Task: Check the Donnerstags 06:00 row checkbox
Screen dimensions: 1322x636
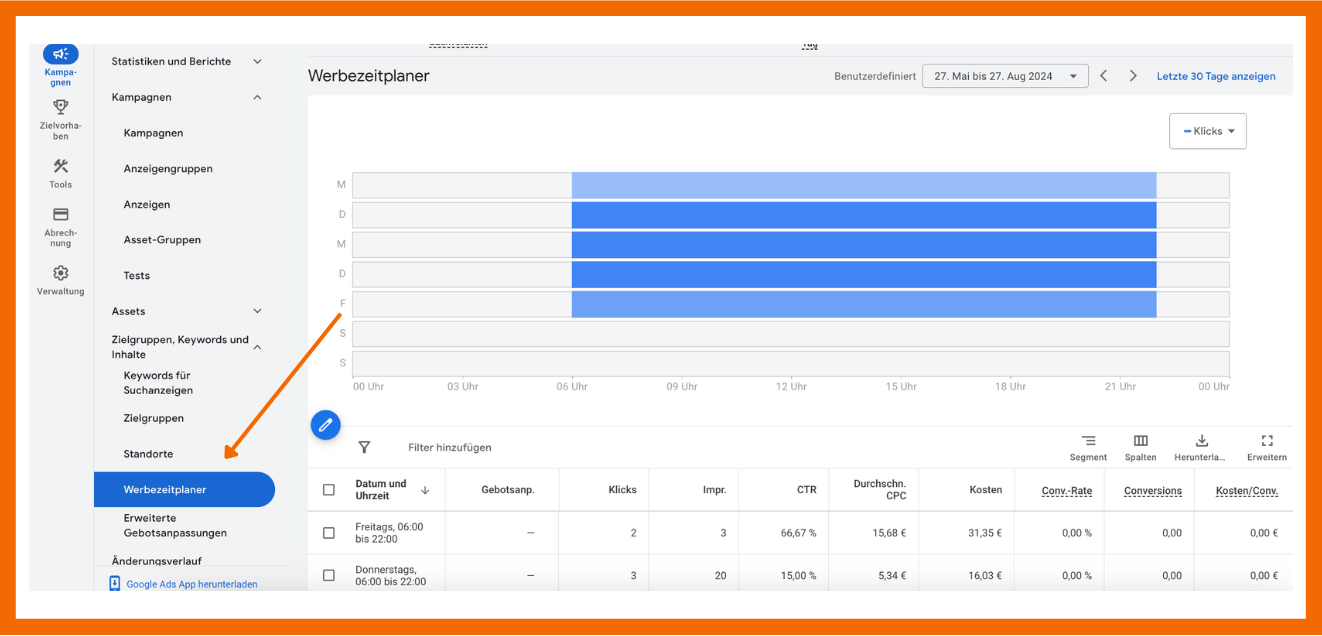Action: point(329,576)
